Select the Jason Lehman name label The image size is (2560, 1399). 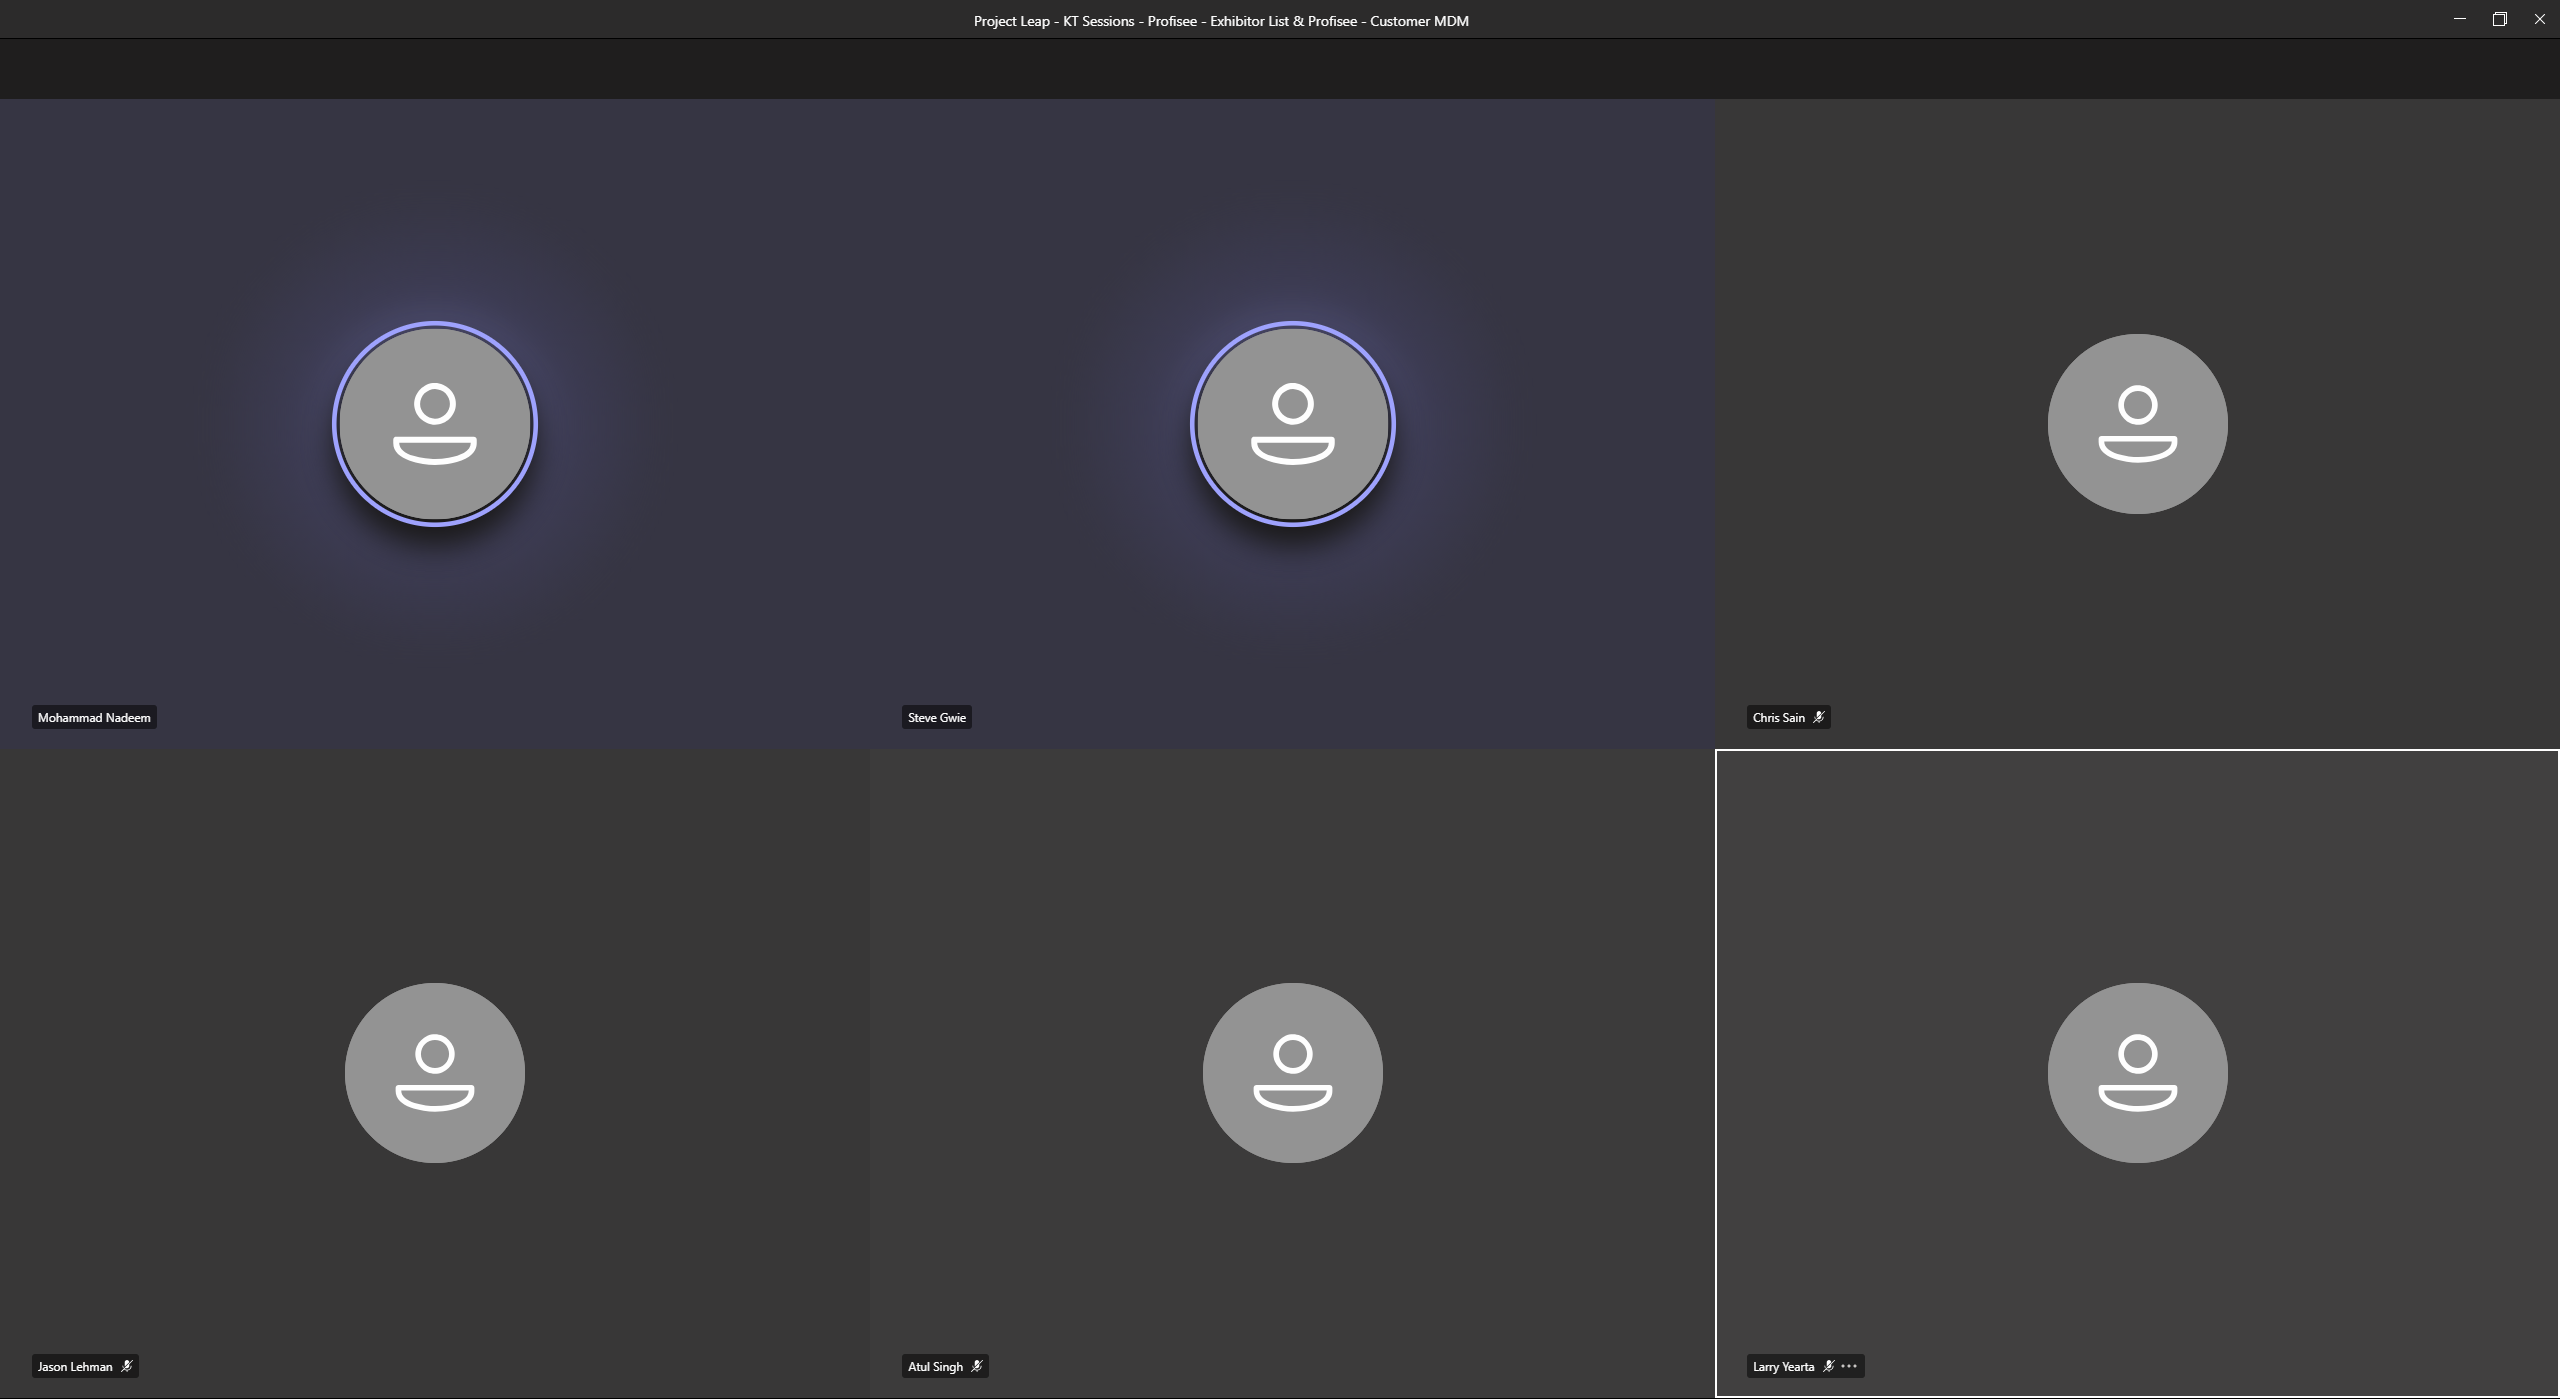point(75,1366)
